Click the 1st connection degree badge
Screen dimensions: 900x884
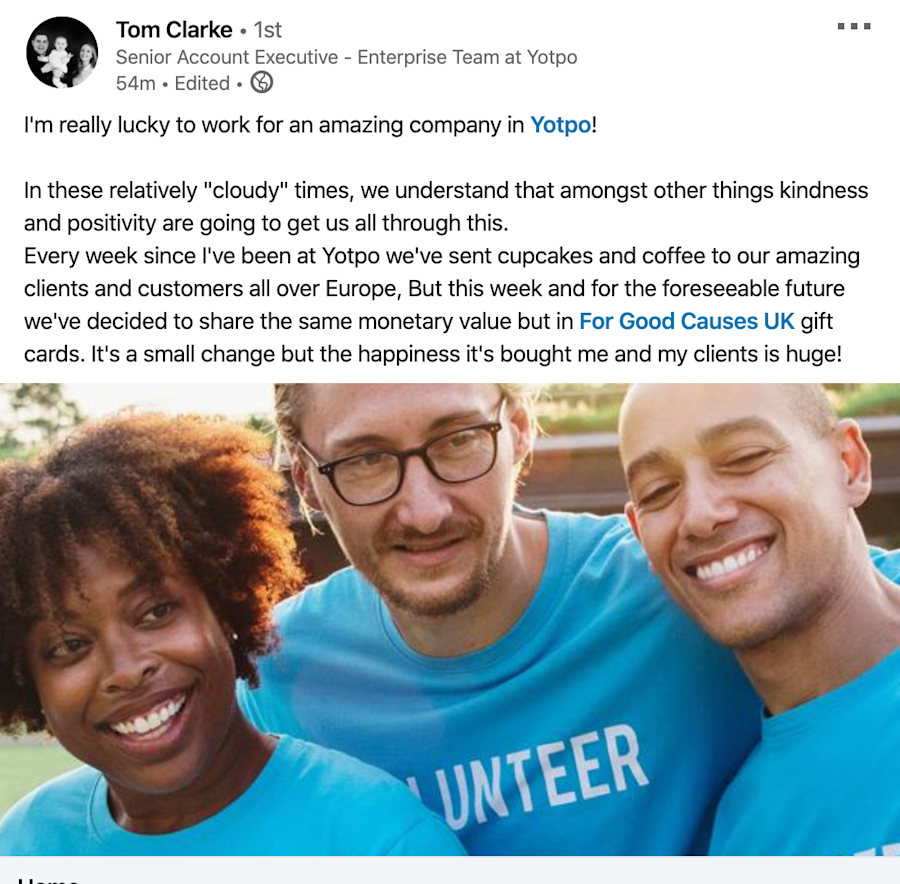[267, 30]
